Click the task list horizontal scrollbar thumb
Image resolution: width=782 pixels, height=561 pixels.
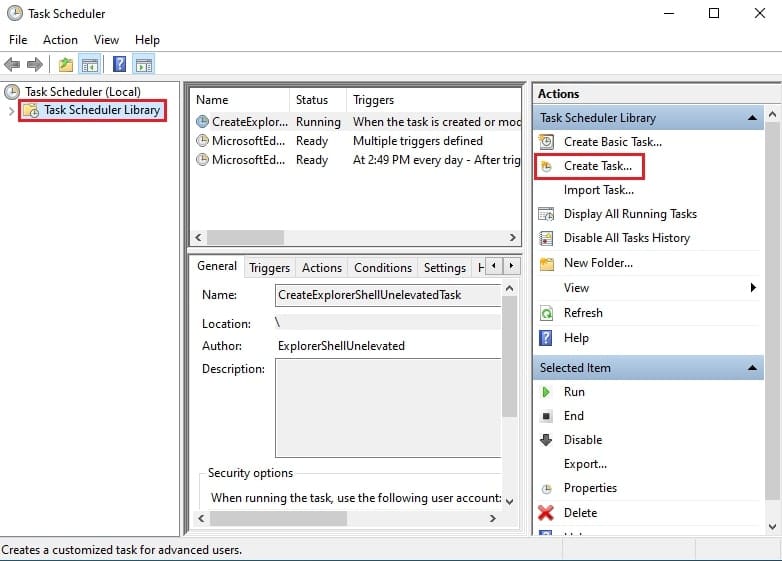pos(245,237)
